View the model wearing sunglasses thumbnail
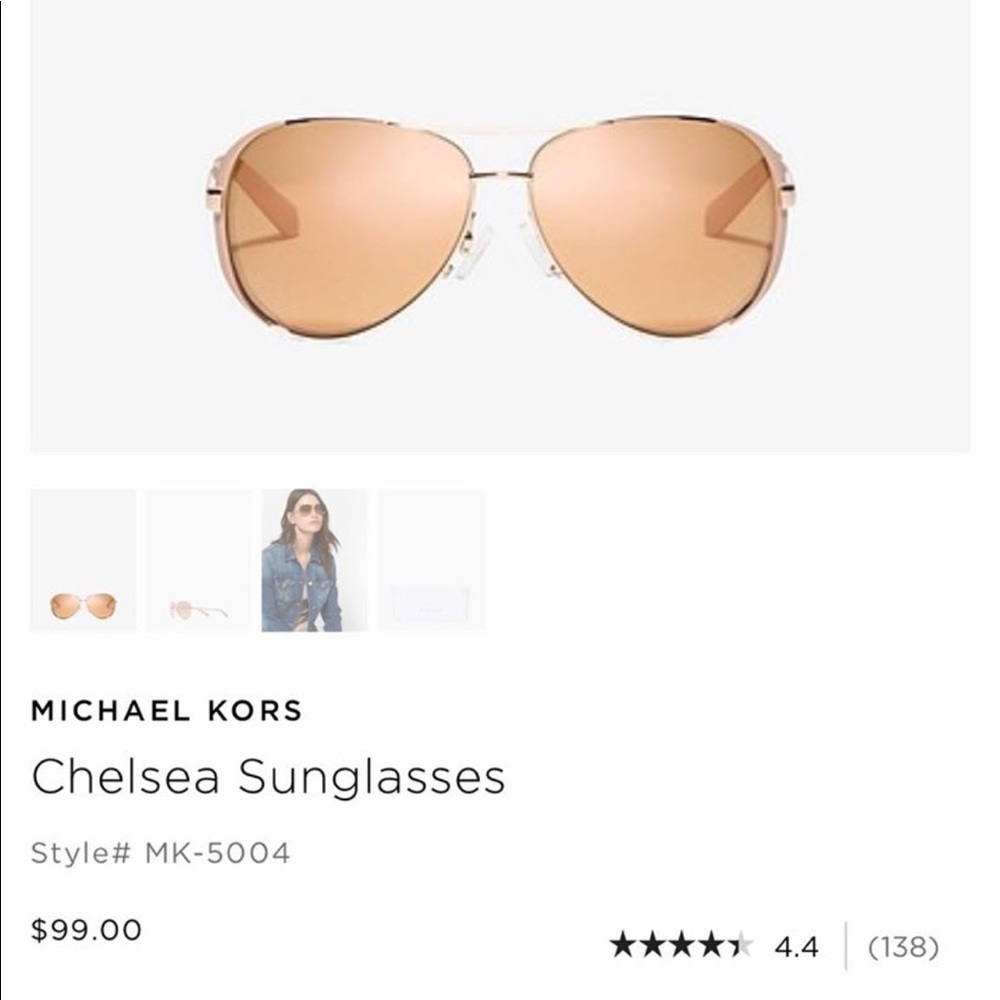Image resolution: width=1000 pixels, height=1000 pixels. pos(312,563)
